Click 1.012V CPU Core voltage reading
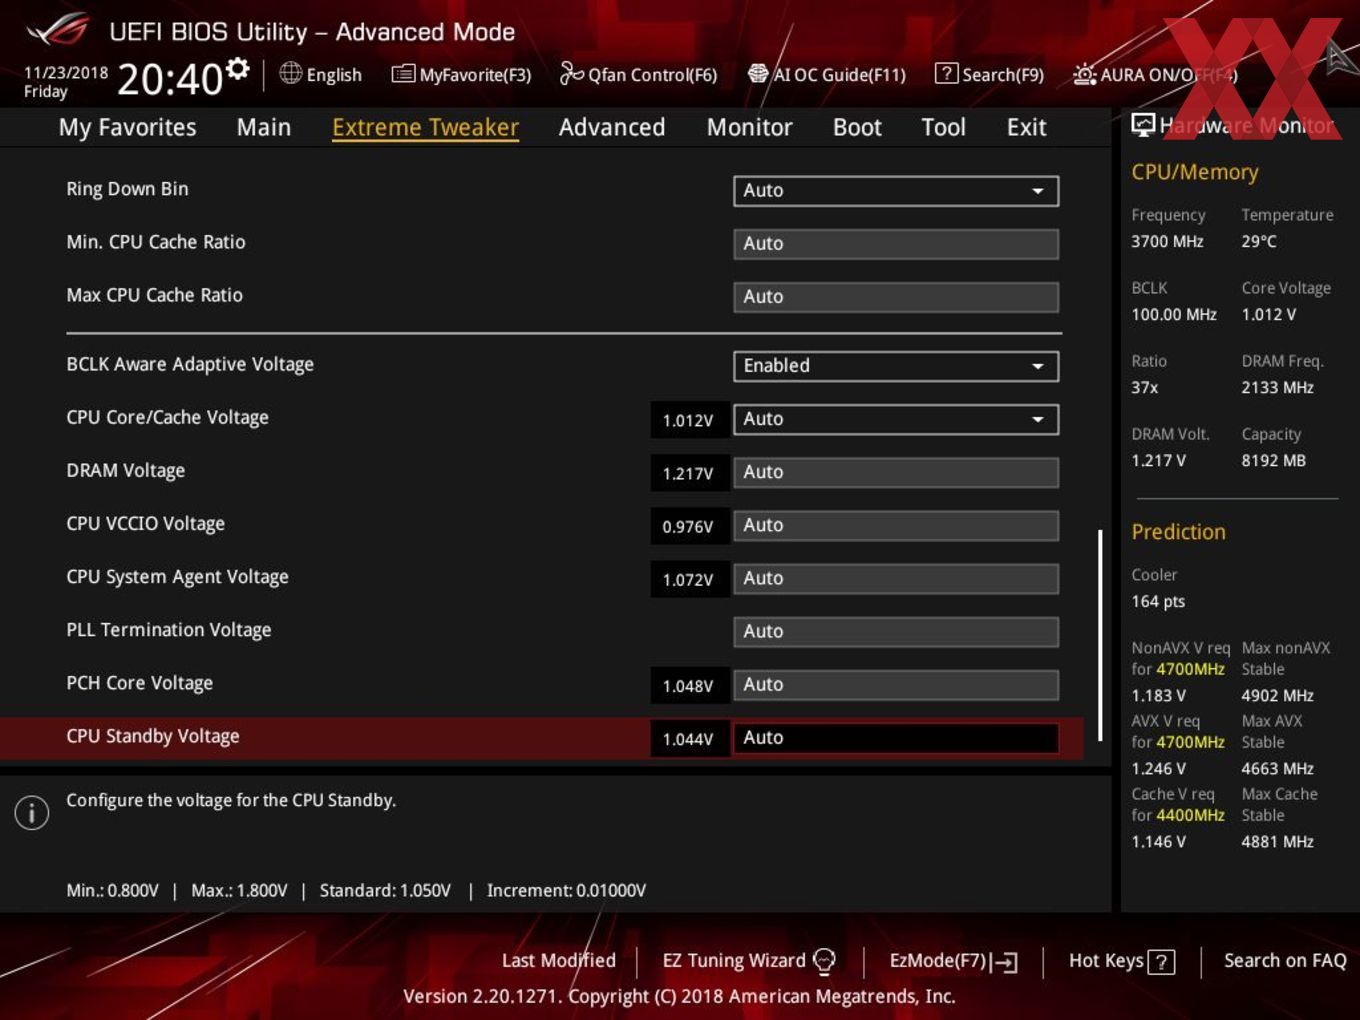This screenshot has width=1360, height=1020. (x=688, y=420)
